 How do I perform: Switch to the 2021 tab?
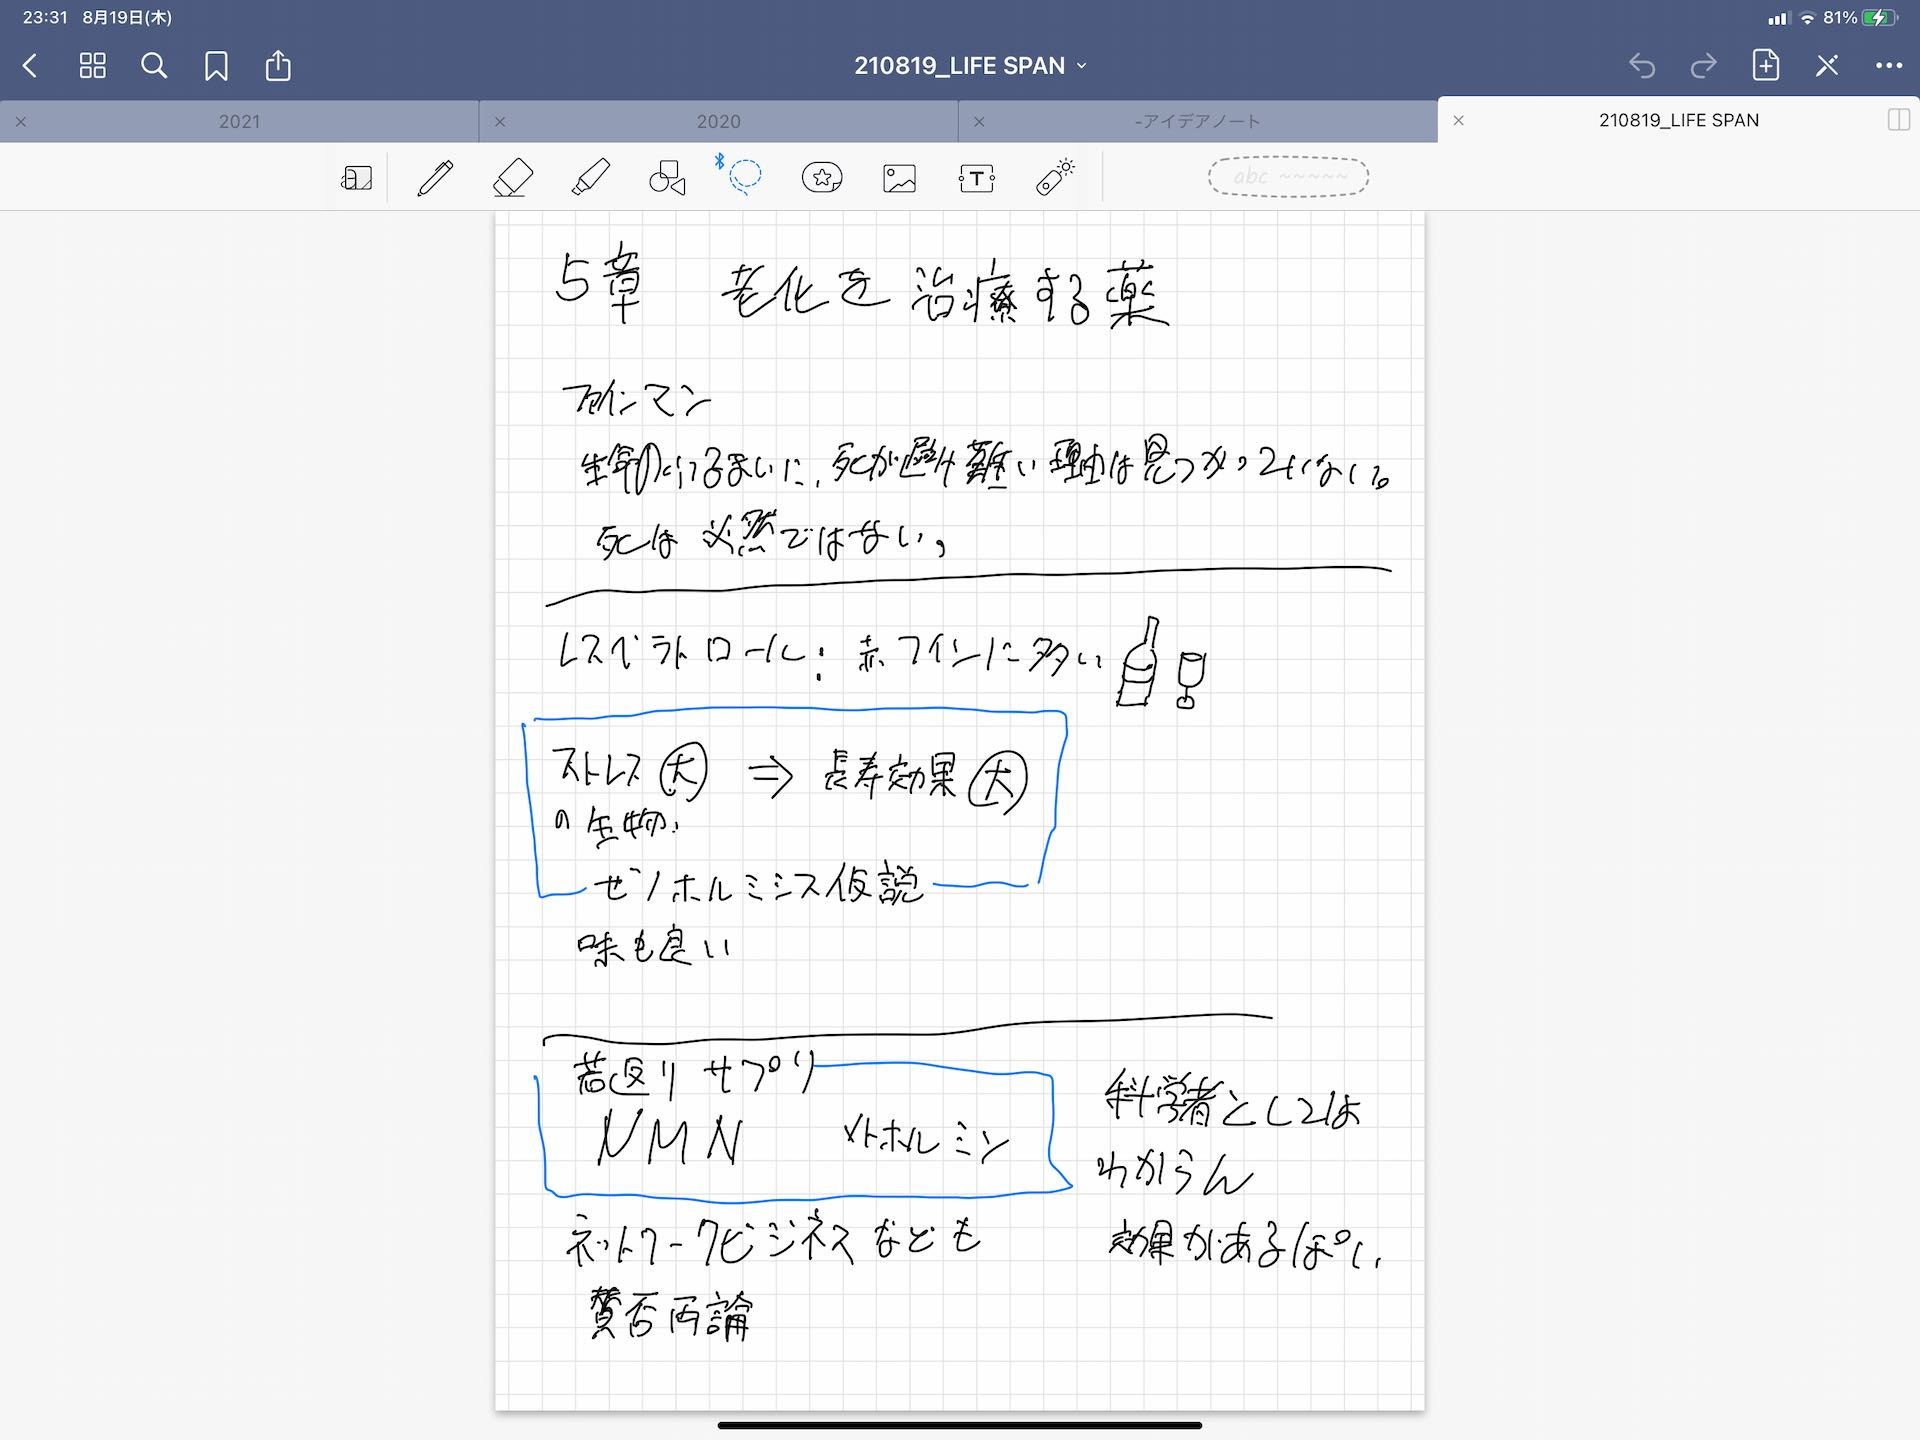239,121
